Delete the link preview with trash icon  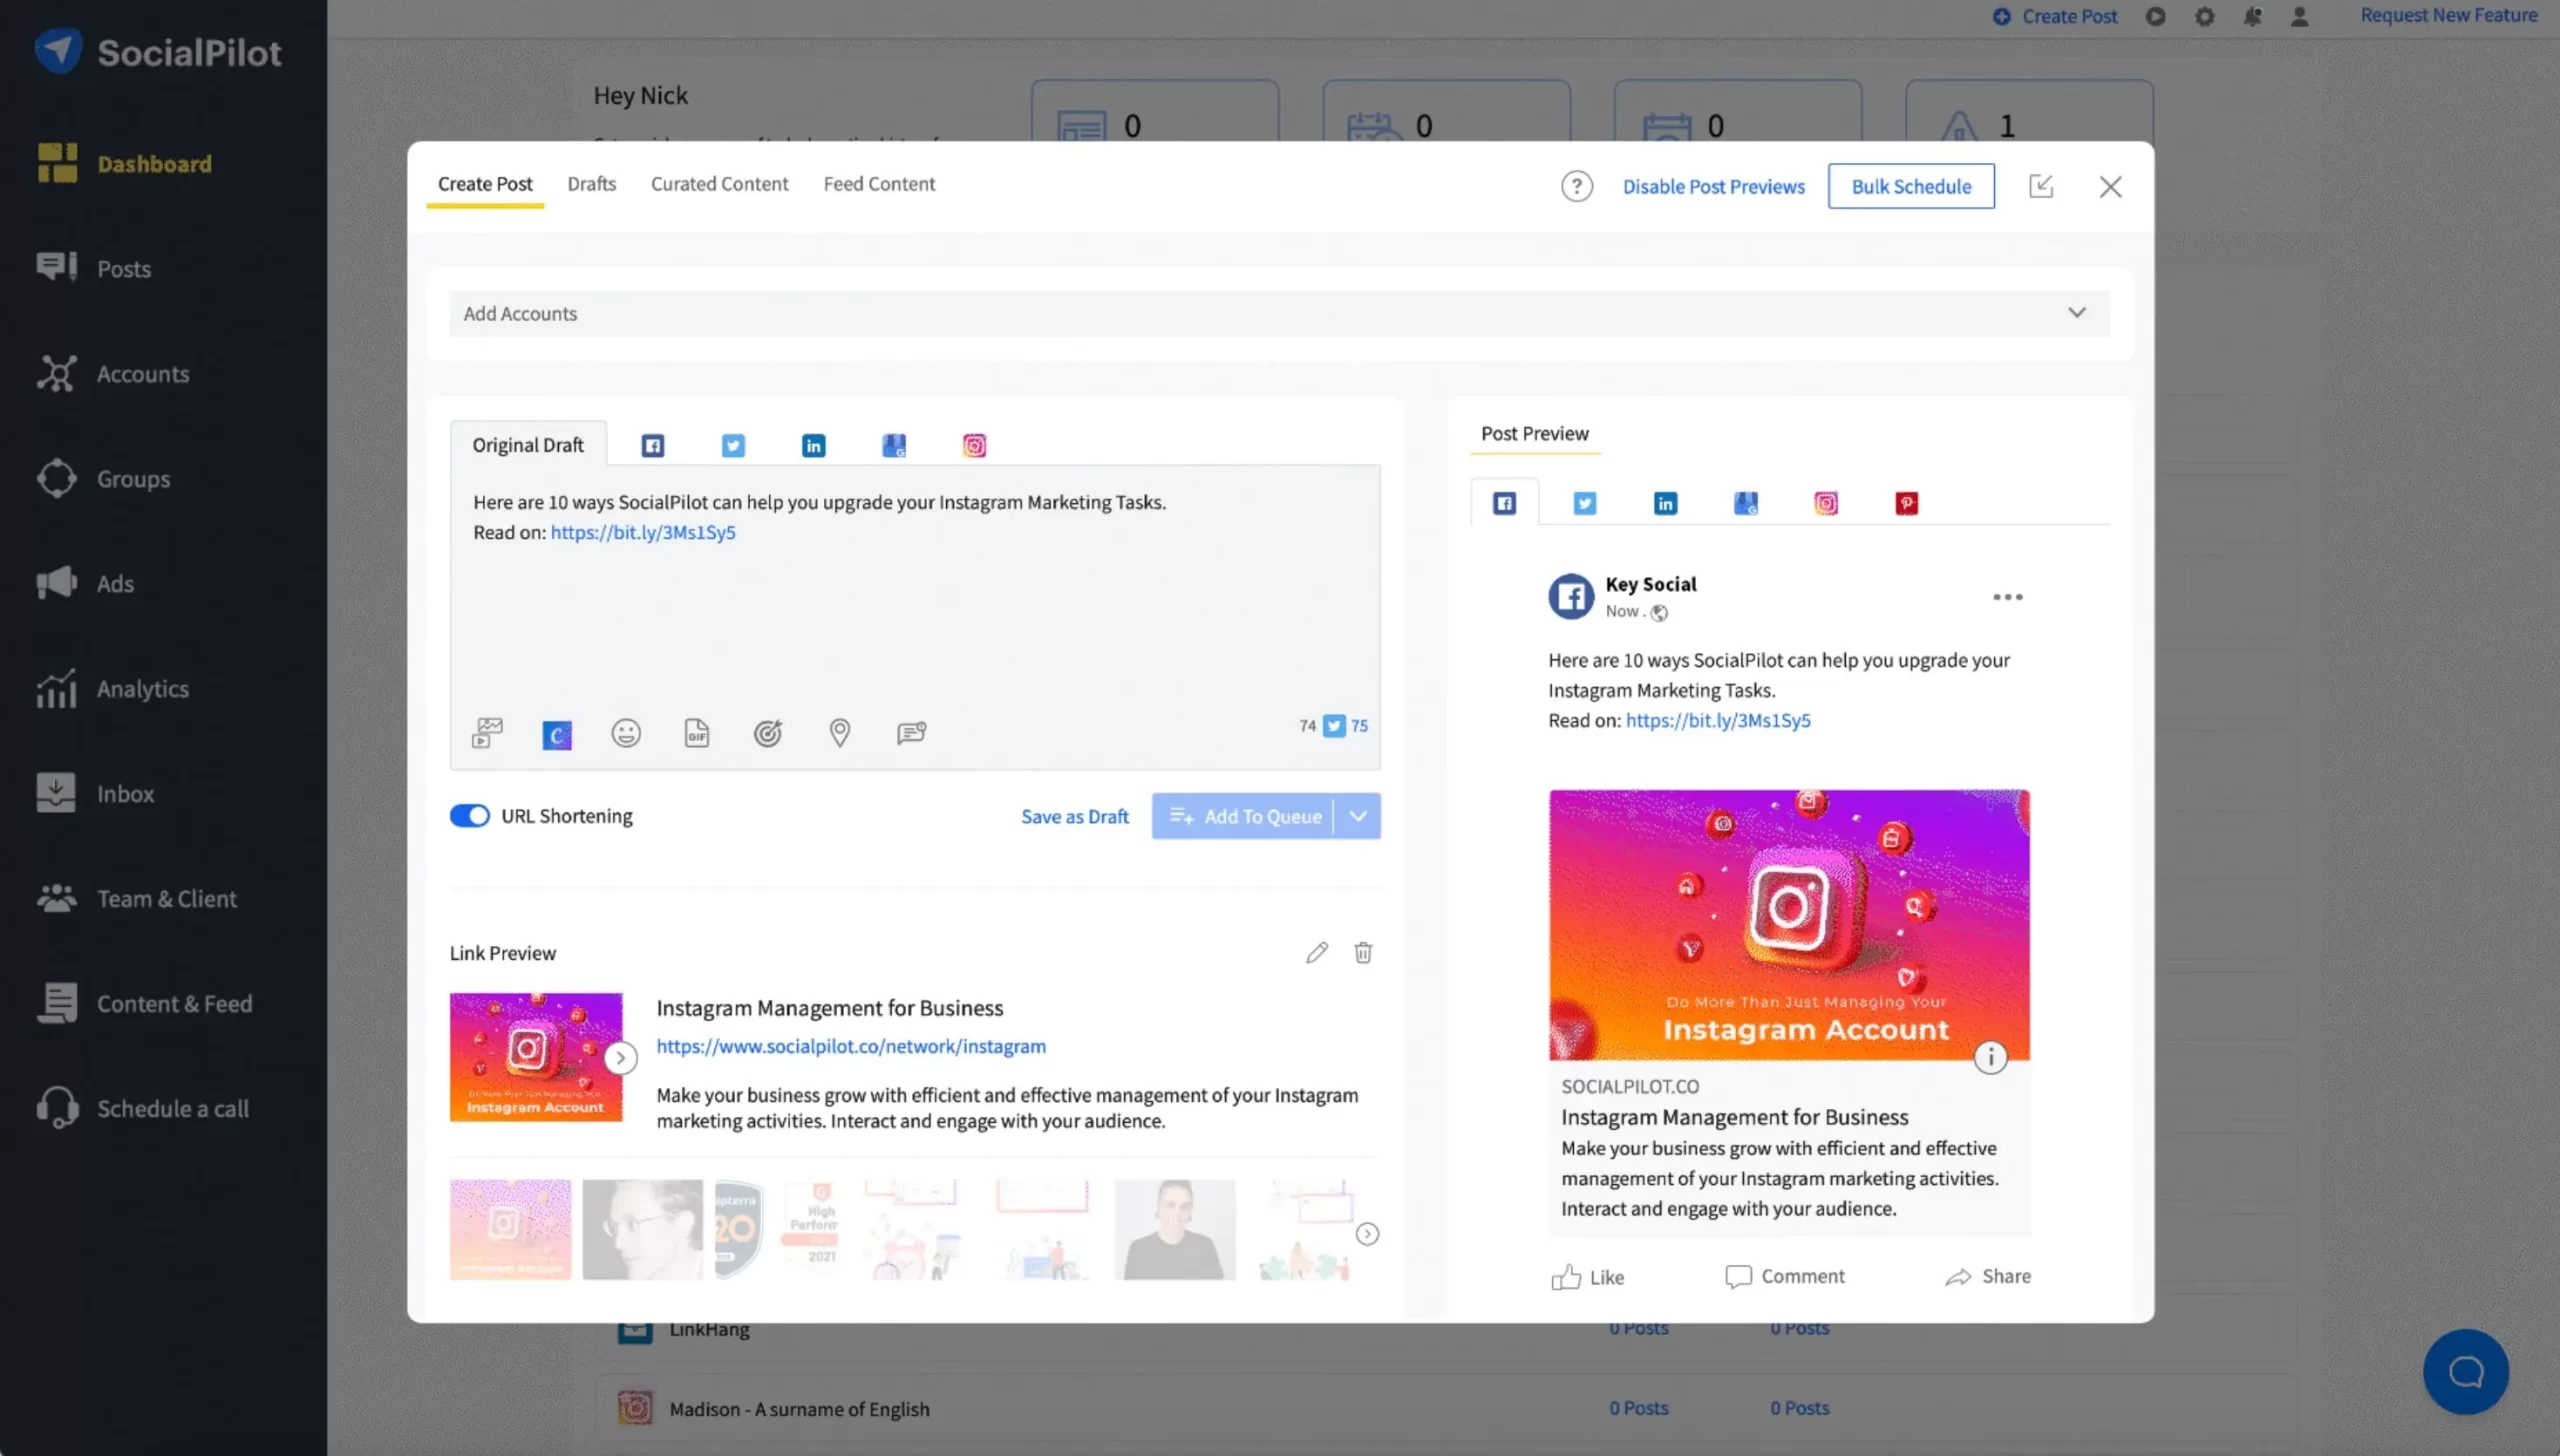(x=1363, y=952)
